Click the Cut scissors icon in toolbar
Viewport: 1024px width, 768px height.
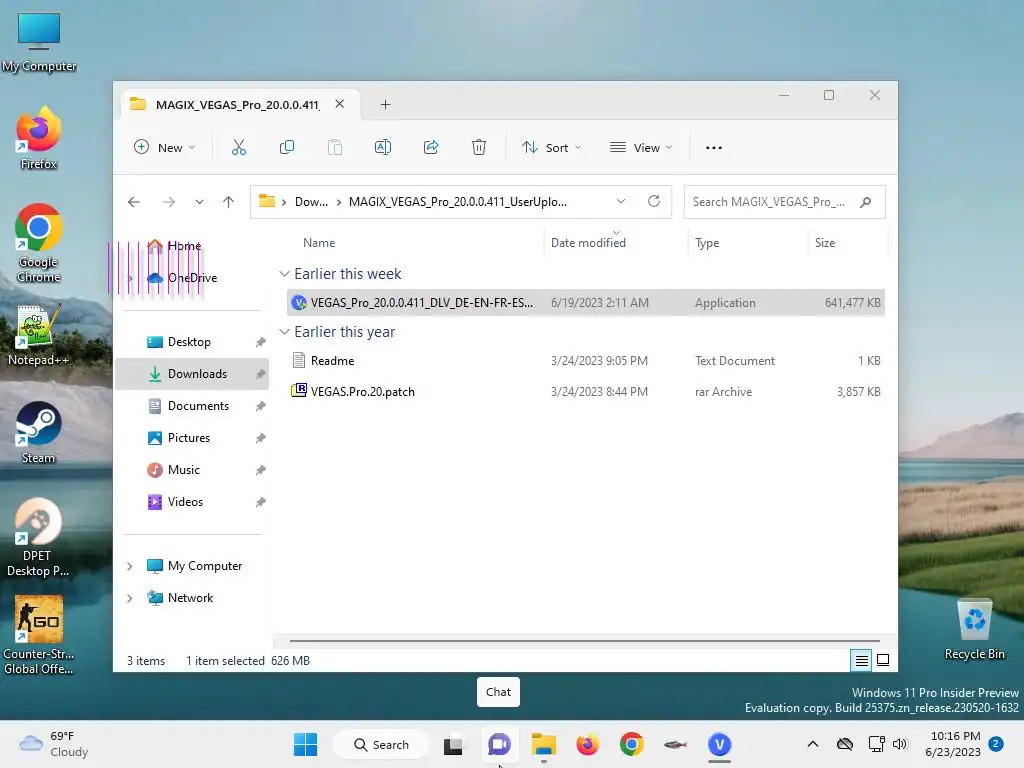coord(239,148)
